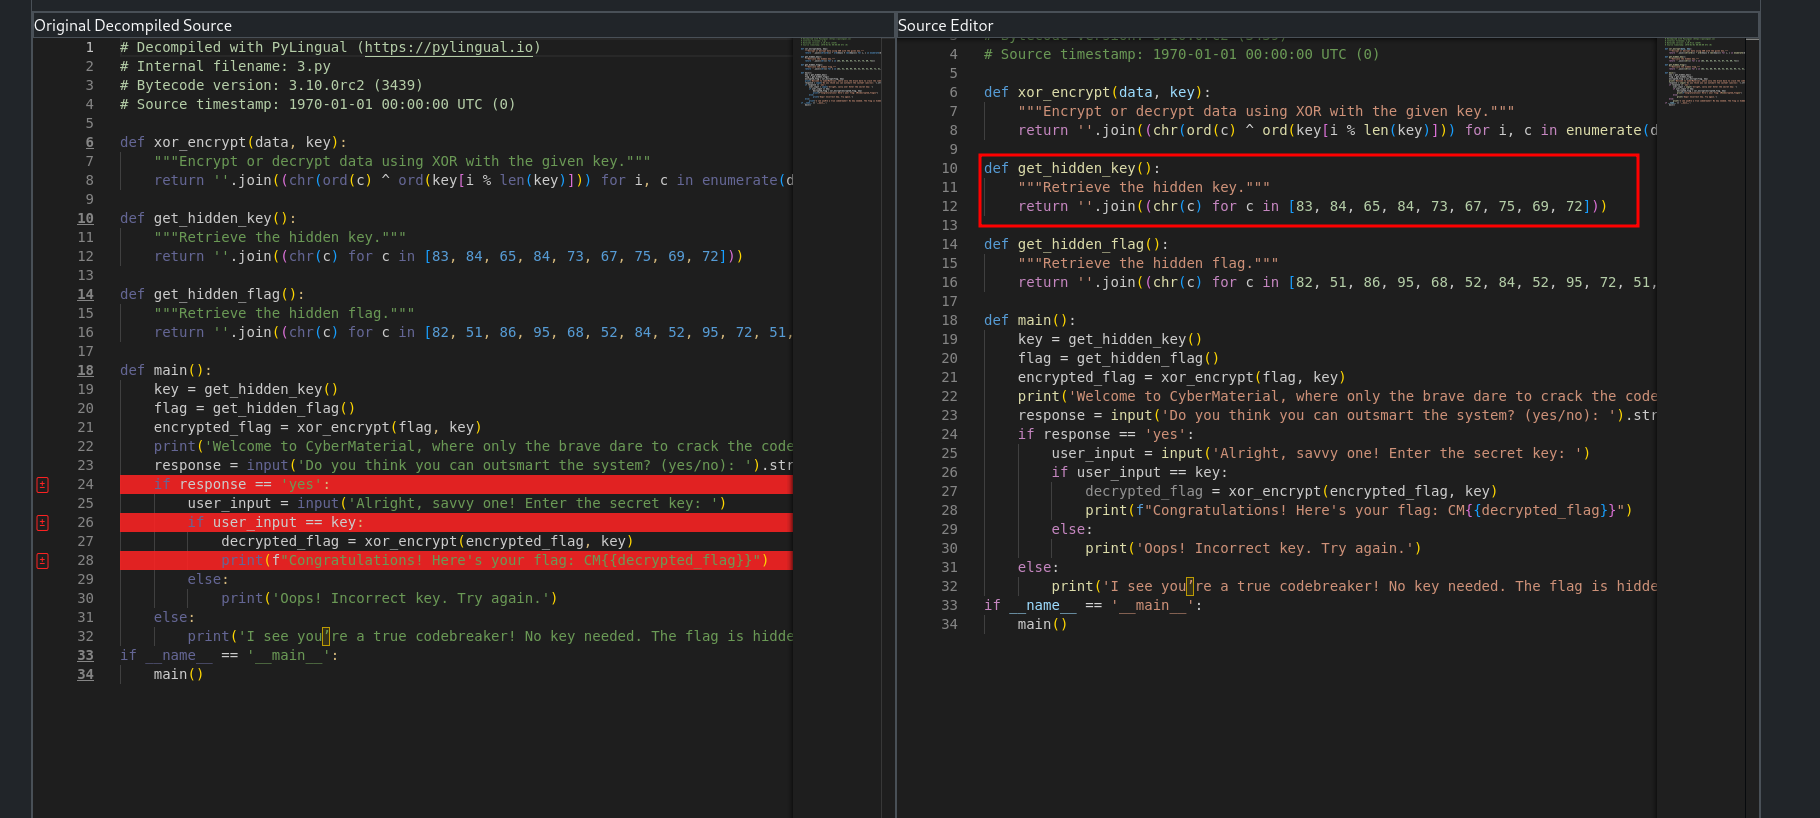
Task: Click highlighted Congratulations print line in left panel
Action: coord(456,561)
